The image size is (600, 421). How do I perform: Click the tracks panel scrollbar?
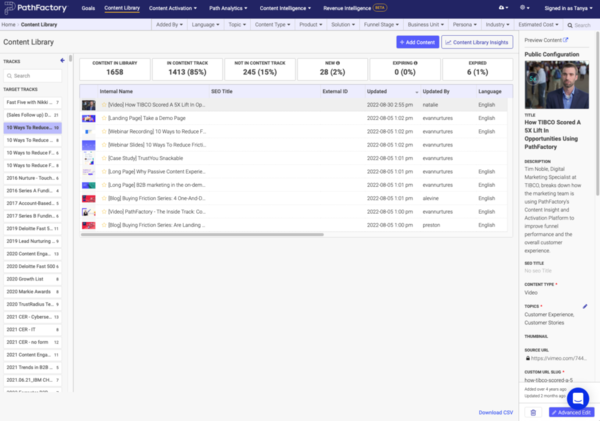click(70, 59)
